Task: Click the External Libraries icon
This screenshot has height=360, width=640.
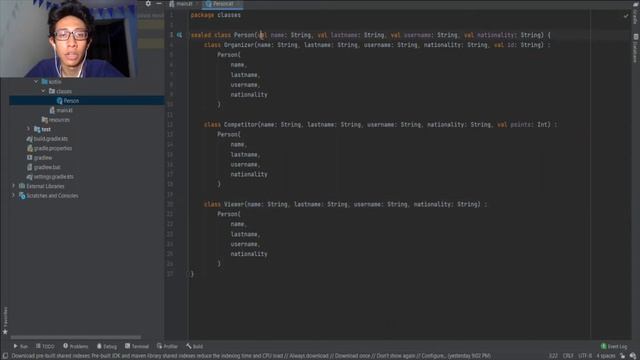Action: (22, 186)
